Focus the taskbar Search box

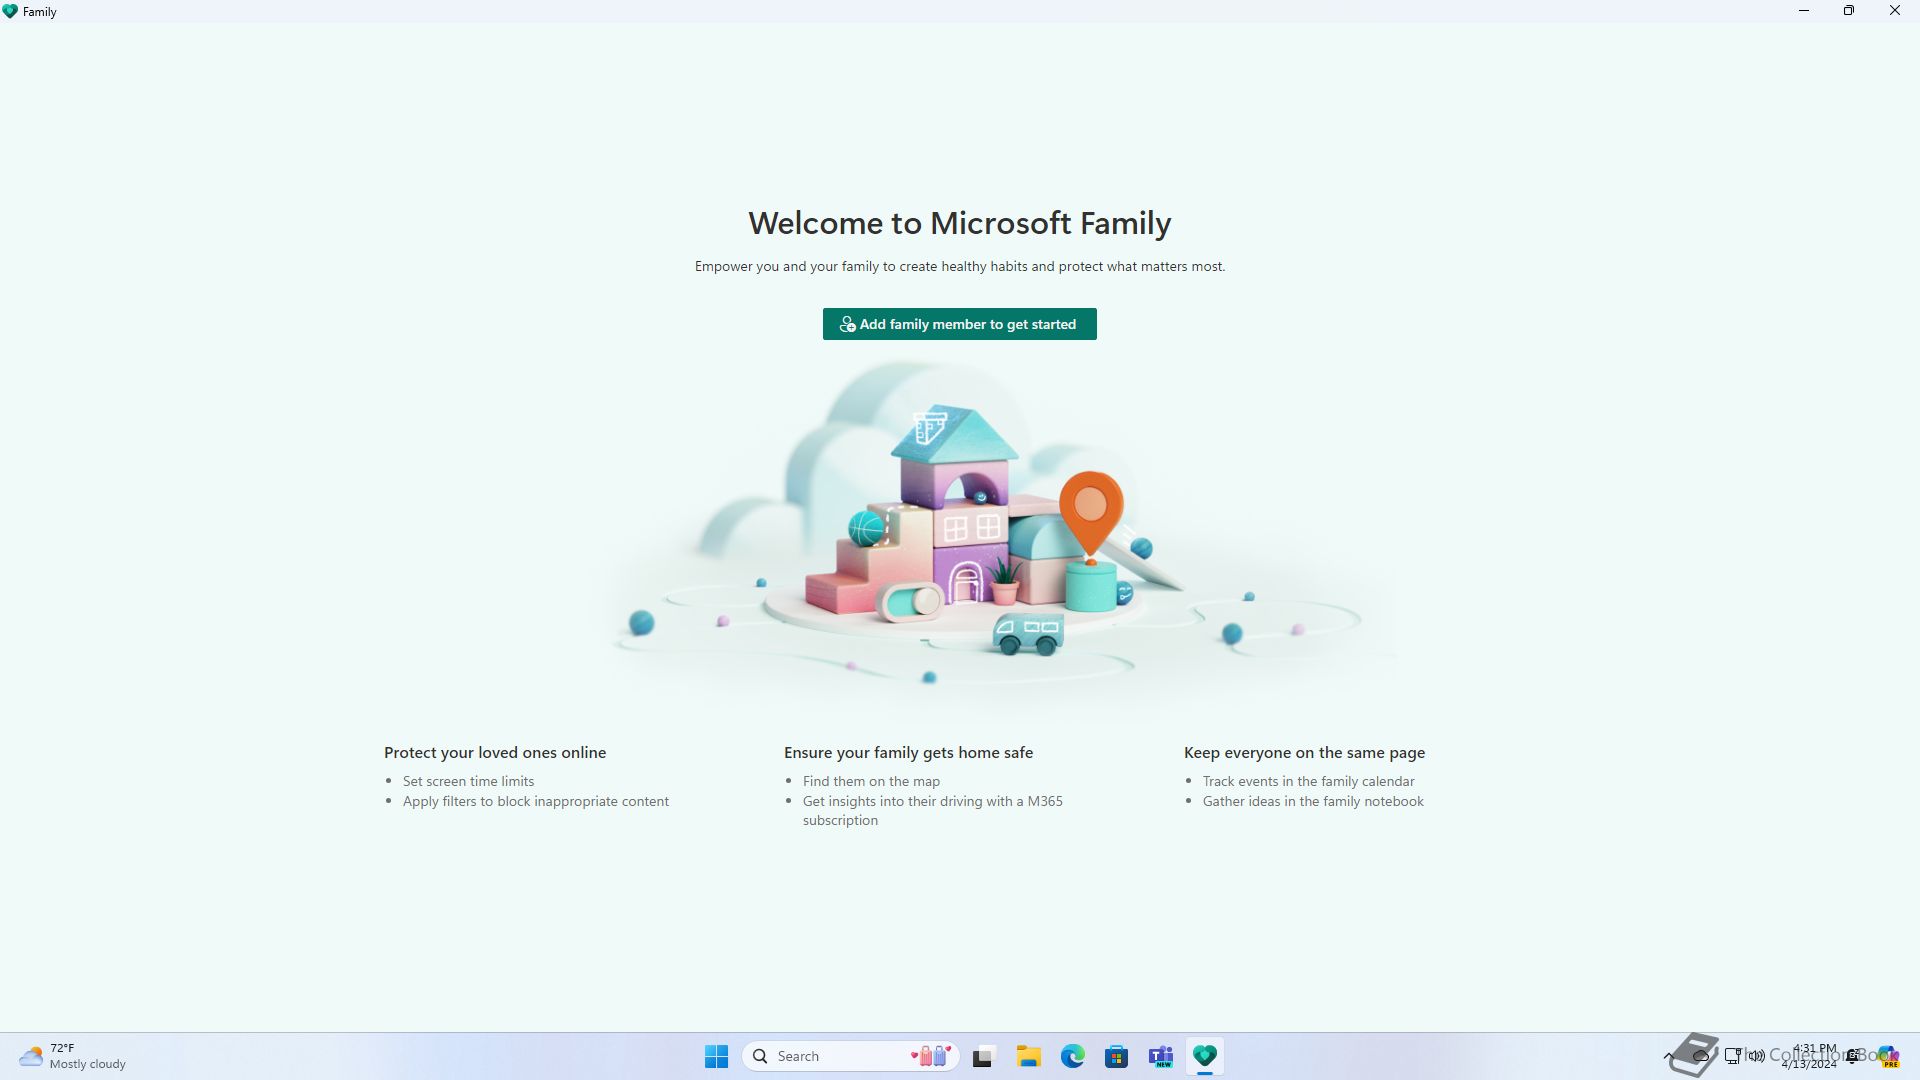(851, 1056)
